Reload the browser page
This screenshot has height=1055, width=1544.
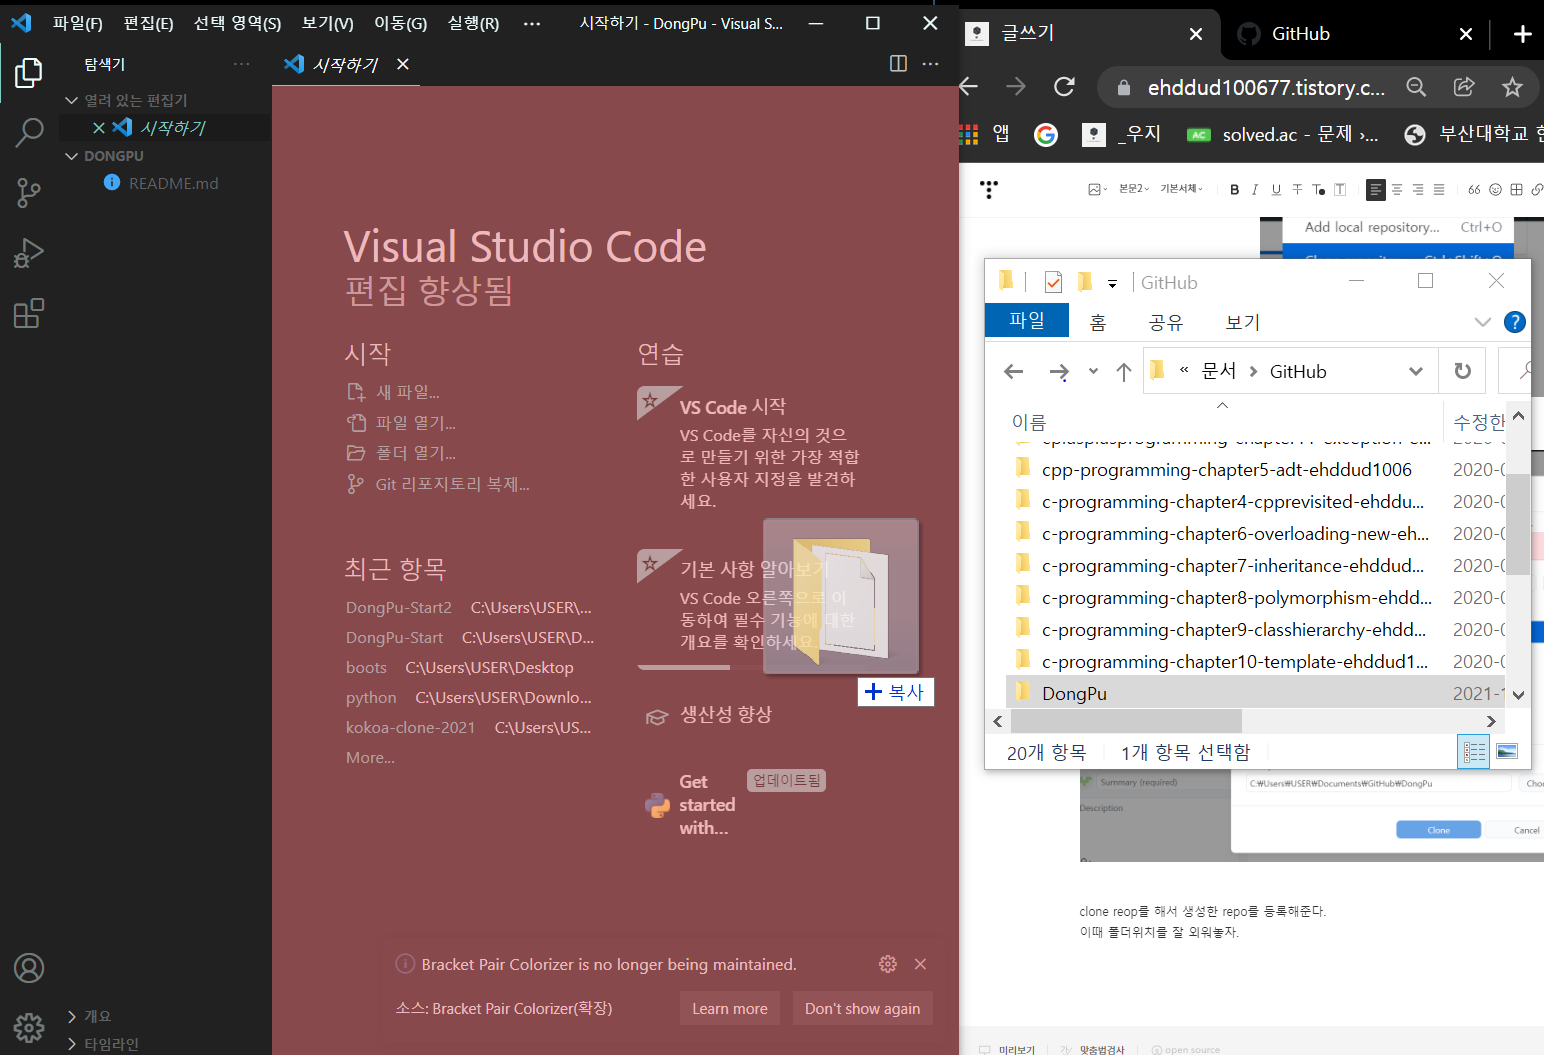click(1064, 87)
